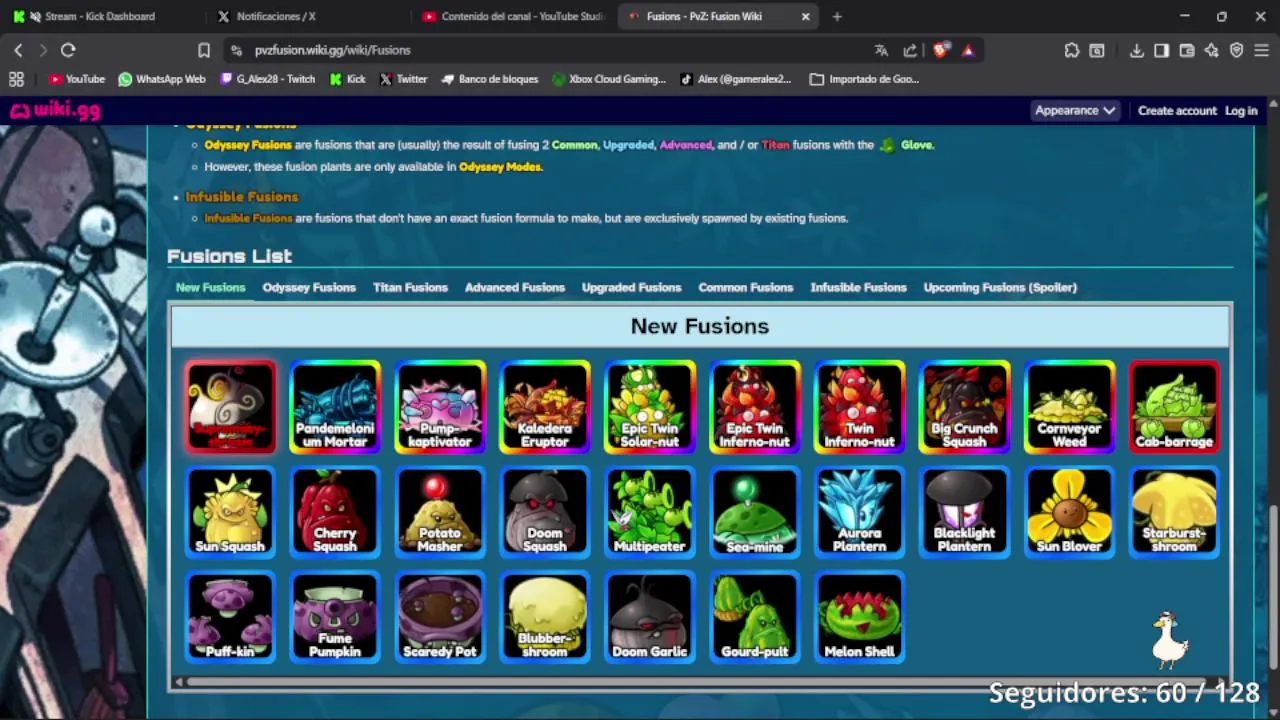The height and width of the screenshot is (720, 1280).
Task: Open the Upcoming Fusions (Spoiler) tab
Action: (x=1000, y=287)
